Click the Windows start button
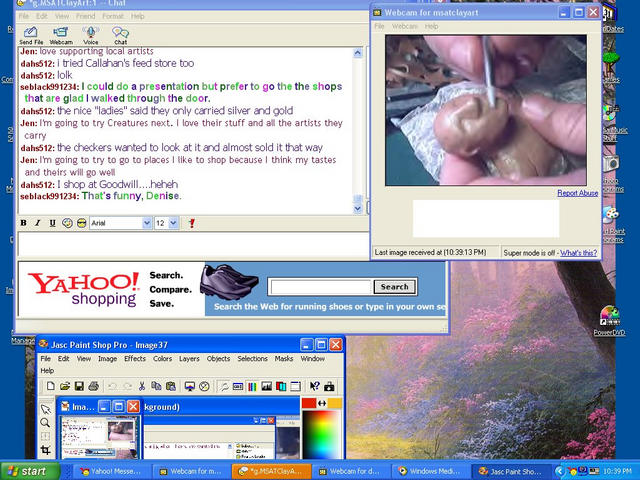Viewport: 640px width, 480px height. 29,471
